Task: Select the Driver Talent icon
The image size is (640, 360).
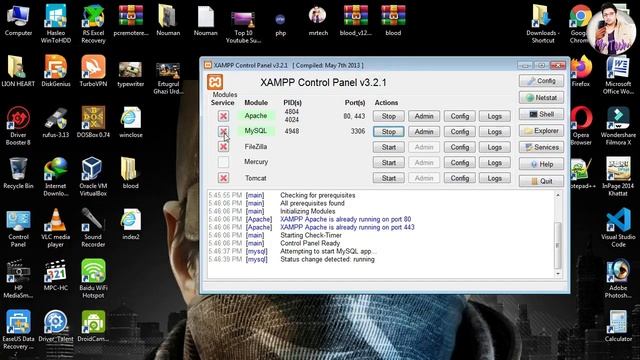Action: [x=56, y=326]
